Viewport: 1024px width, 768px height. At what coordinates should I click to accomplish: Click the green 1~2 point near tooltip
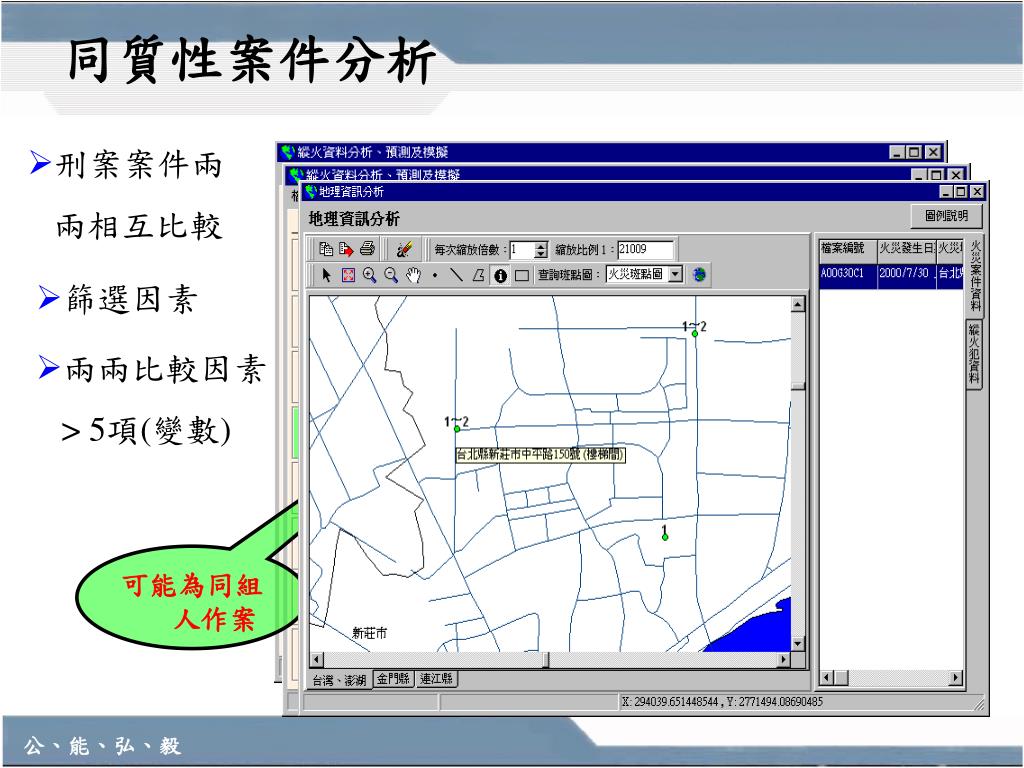[457, 429]
